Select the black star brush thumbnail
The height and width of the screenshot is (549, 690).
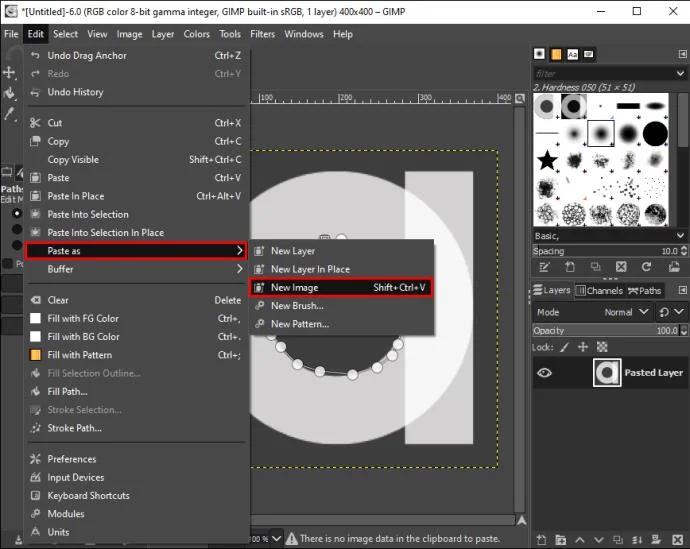pos(547,160)
